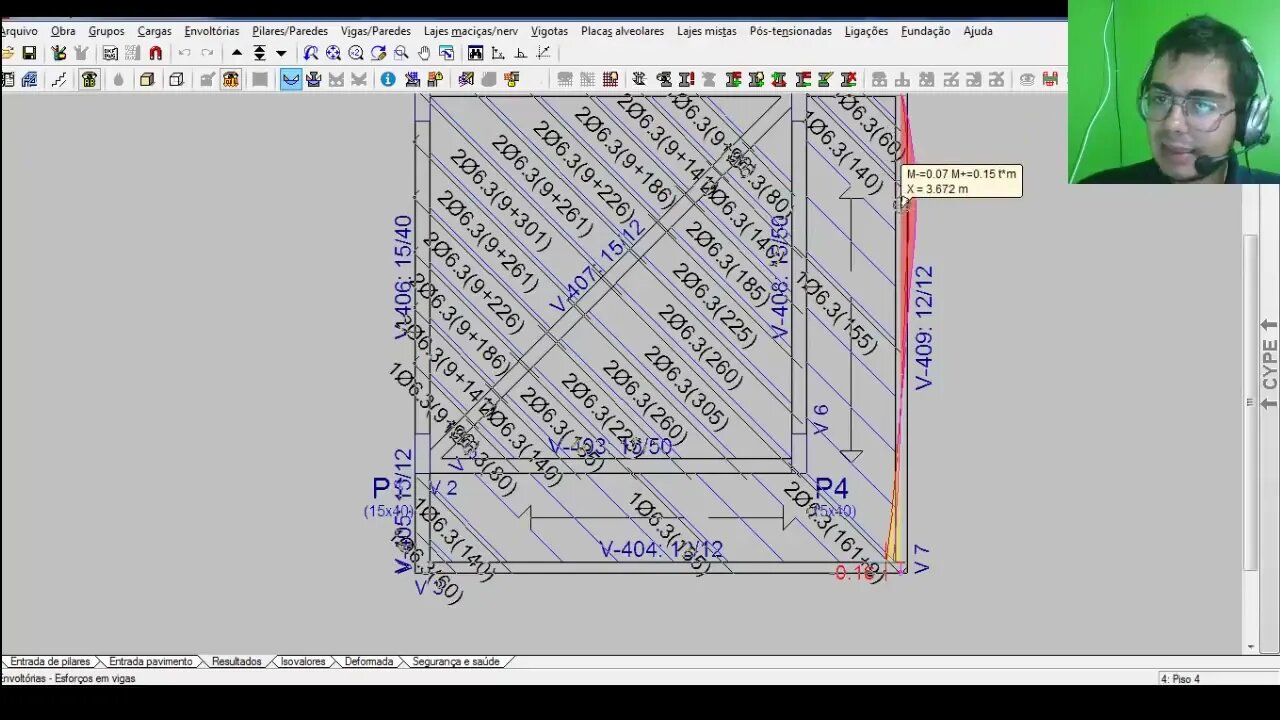Click the x2 zoom magnifier icon
Screen dimensions: 1280x720
coord(356,53)
